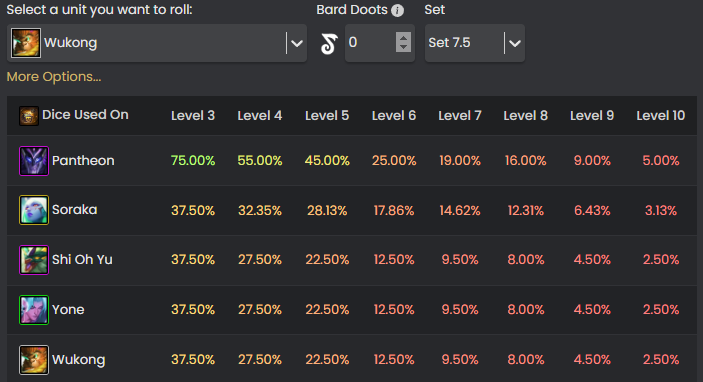Image resolution: width=703 pixels, height=382 pixels.
Task: Click Pantheon's 19.00% Level 7 value
Action: [x=460, y=161]
